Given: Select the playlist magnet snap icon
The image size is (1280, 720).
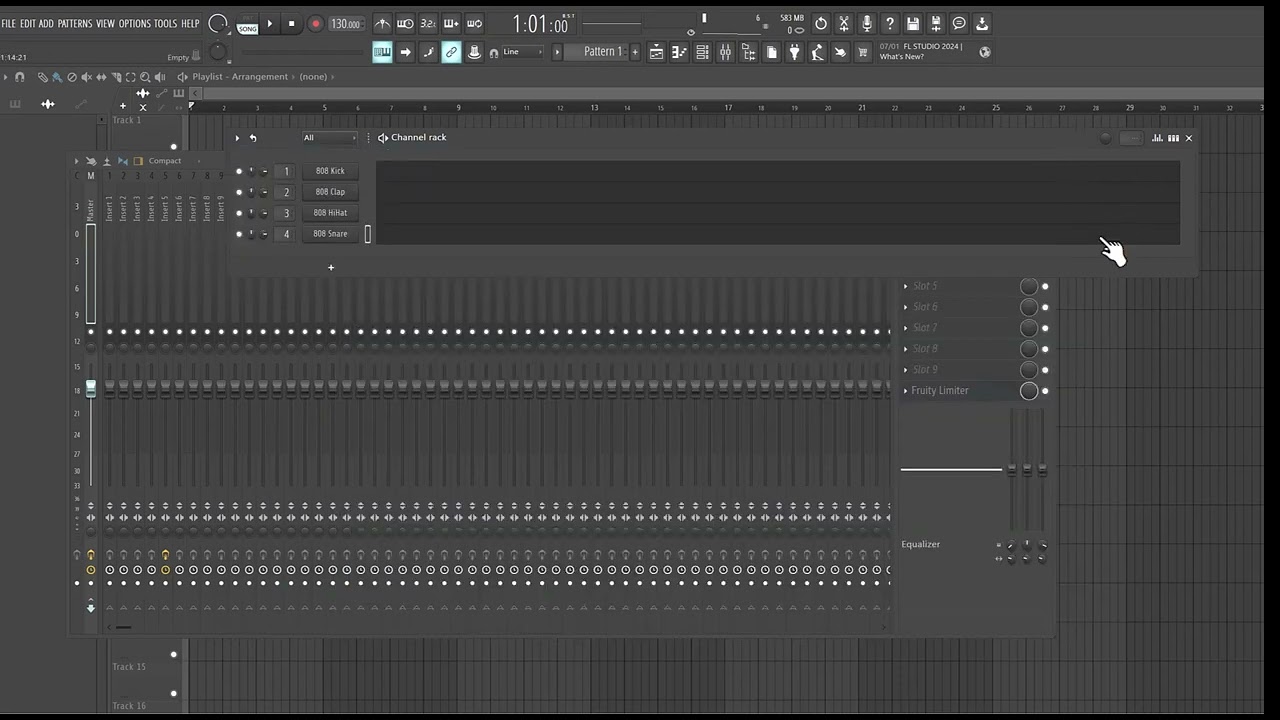Looking at the screenshot, I should point(20,77).
